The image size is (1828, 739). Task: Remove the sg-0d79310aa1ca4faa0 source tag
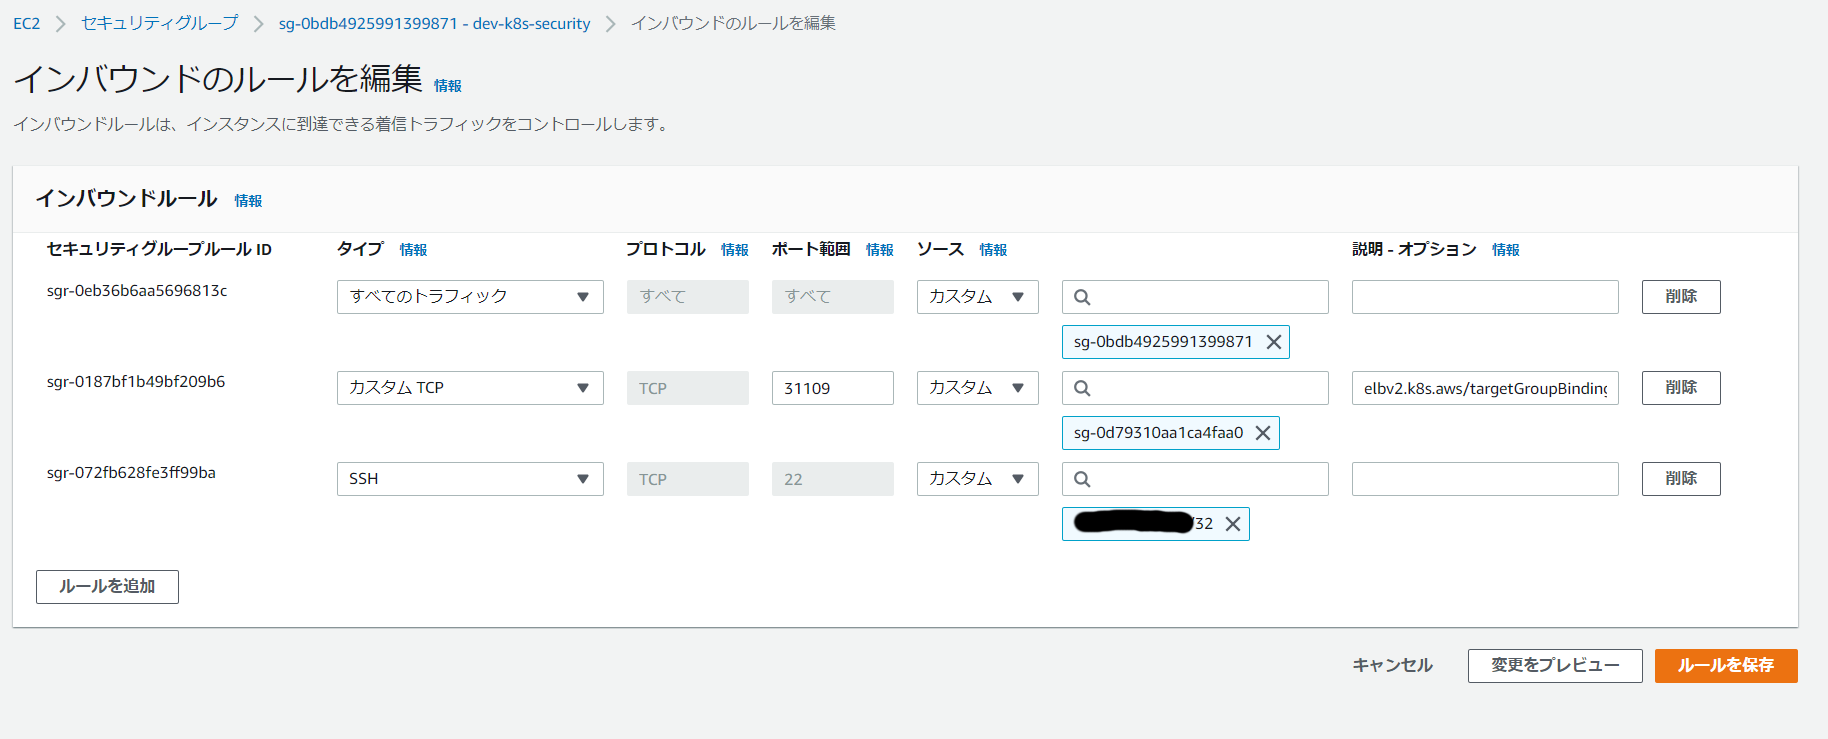coord(1263,433)
